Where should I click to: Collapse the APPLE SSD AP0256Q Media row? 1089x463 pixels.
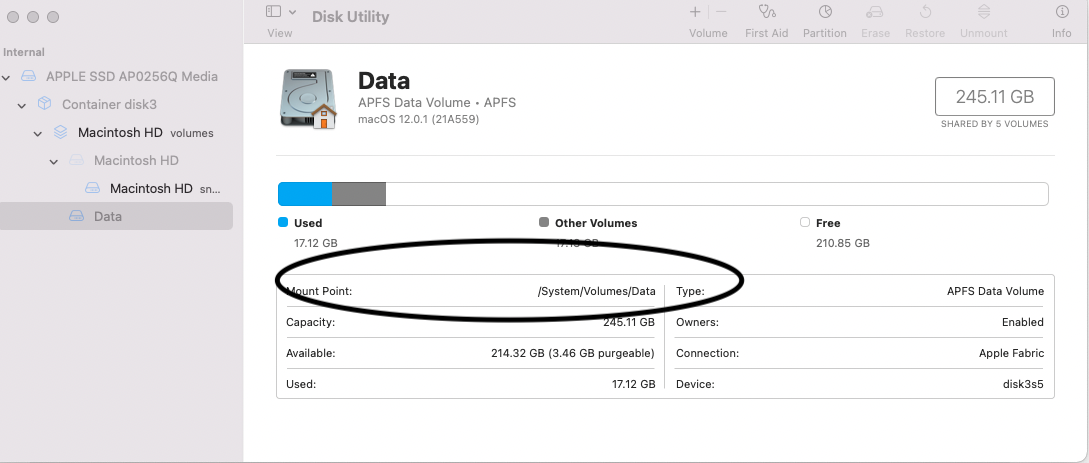pyautogui.click(x=6, y=77)
